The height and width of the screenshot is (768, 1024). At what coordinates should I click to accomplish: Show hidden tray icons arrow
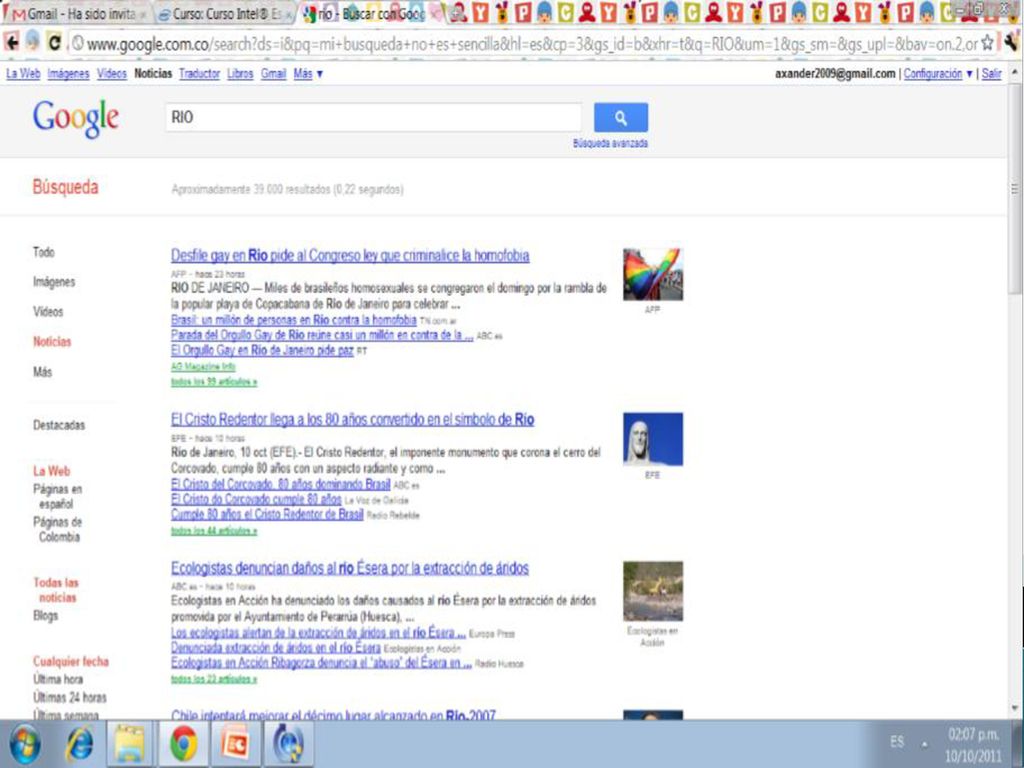[925, 744]
